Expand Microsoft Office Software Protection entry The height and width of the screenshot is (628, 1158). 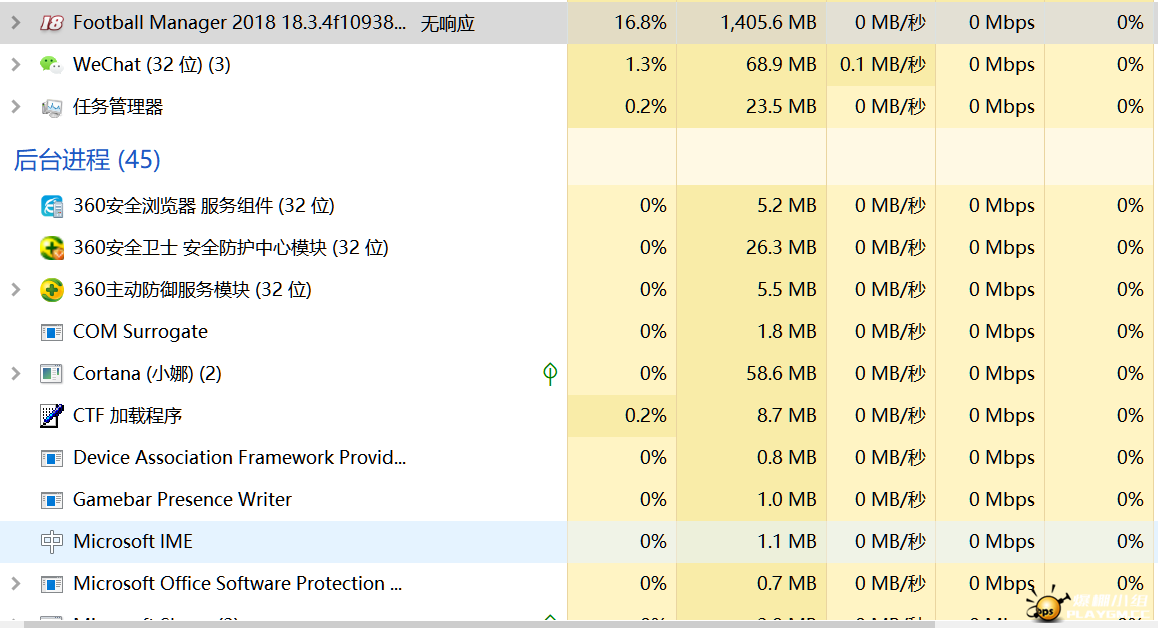tap(15, 584)
